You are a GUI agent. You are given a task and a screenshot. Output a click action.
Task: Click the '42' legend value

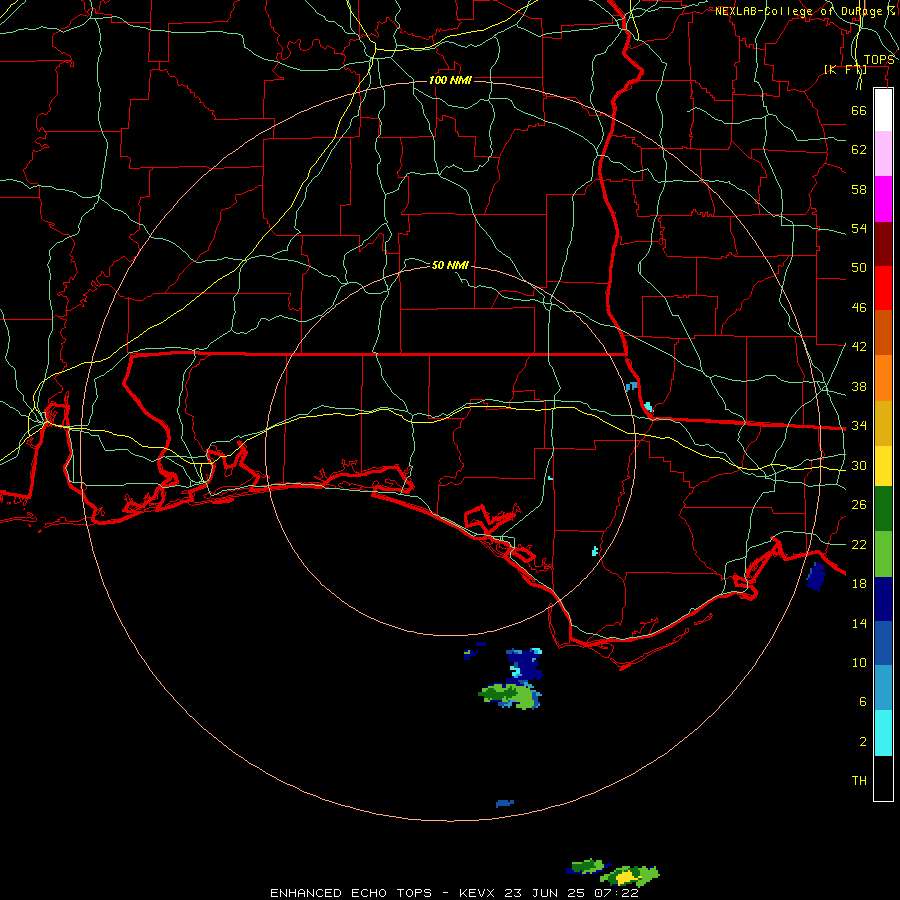859,347
